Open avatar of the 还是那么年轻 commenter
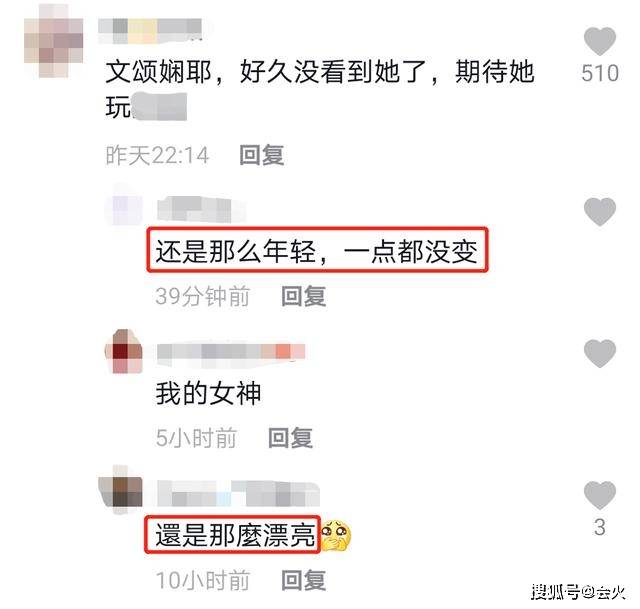 coord(124,208)
